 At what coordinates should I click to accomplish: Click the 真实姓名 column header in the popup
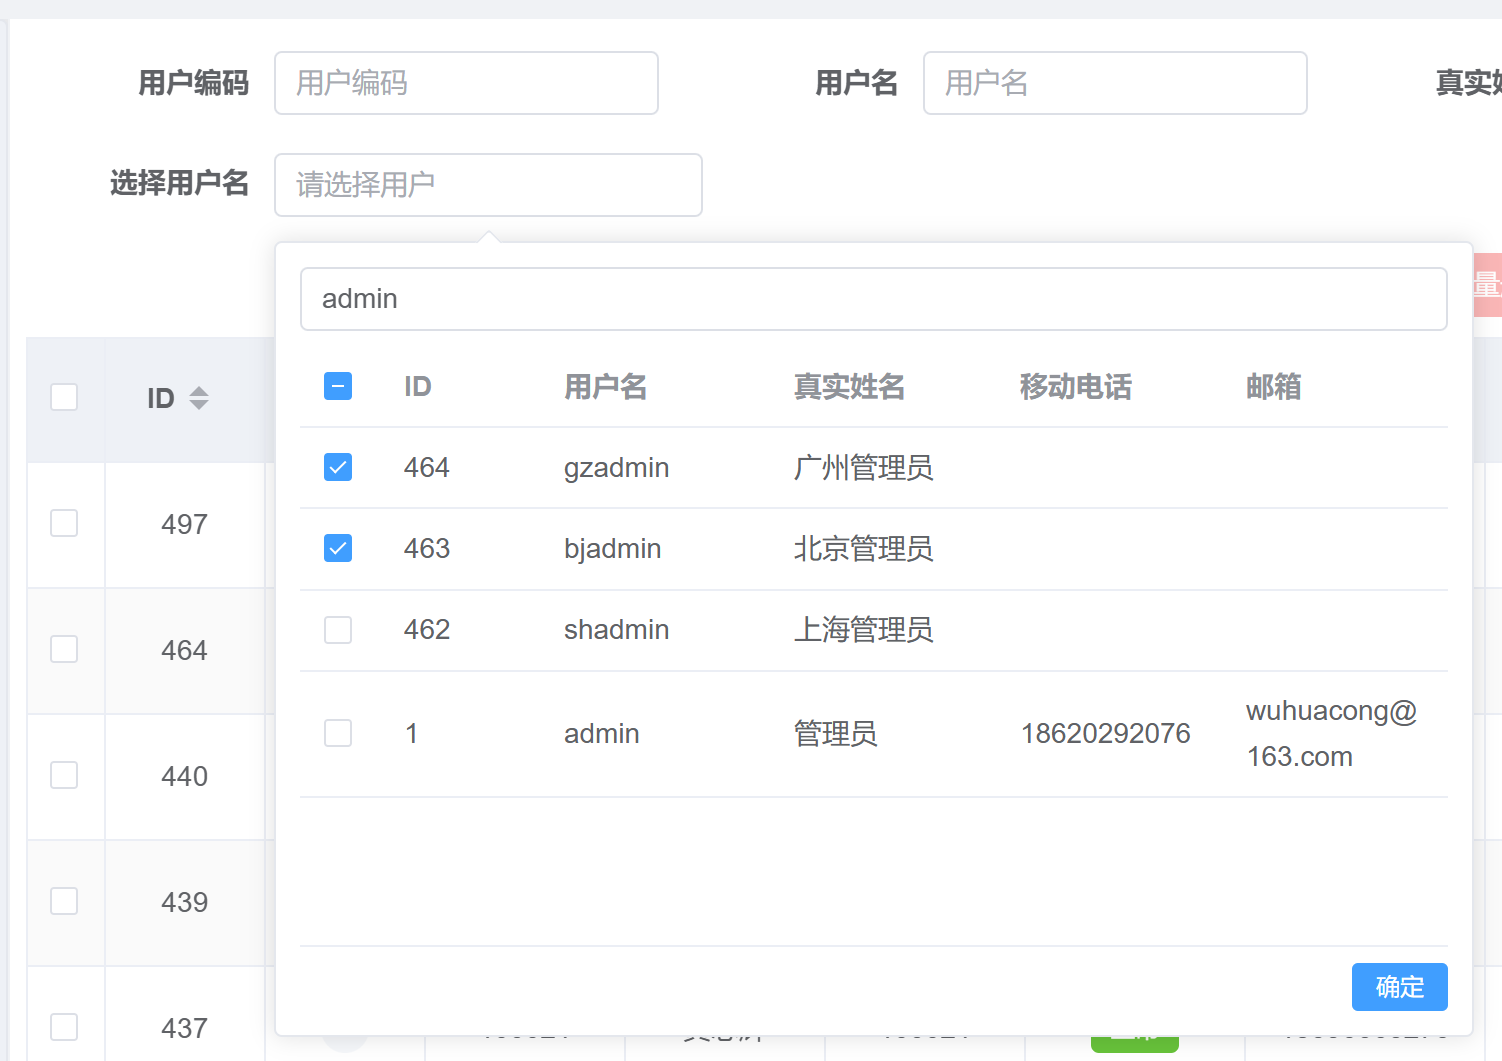[x=849, y=387]
